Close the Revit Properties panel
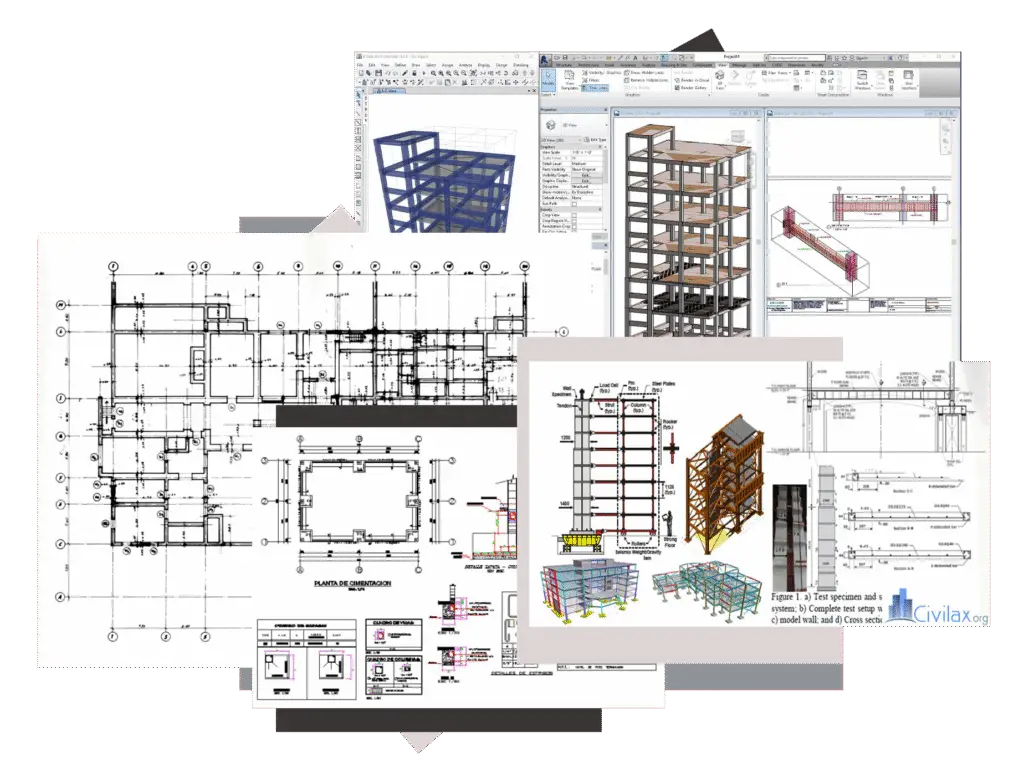 pyautogui.click(x=605, y=110)
